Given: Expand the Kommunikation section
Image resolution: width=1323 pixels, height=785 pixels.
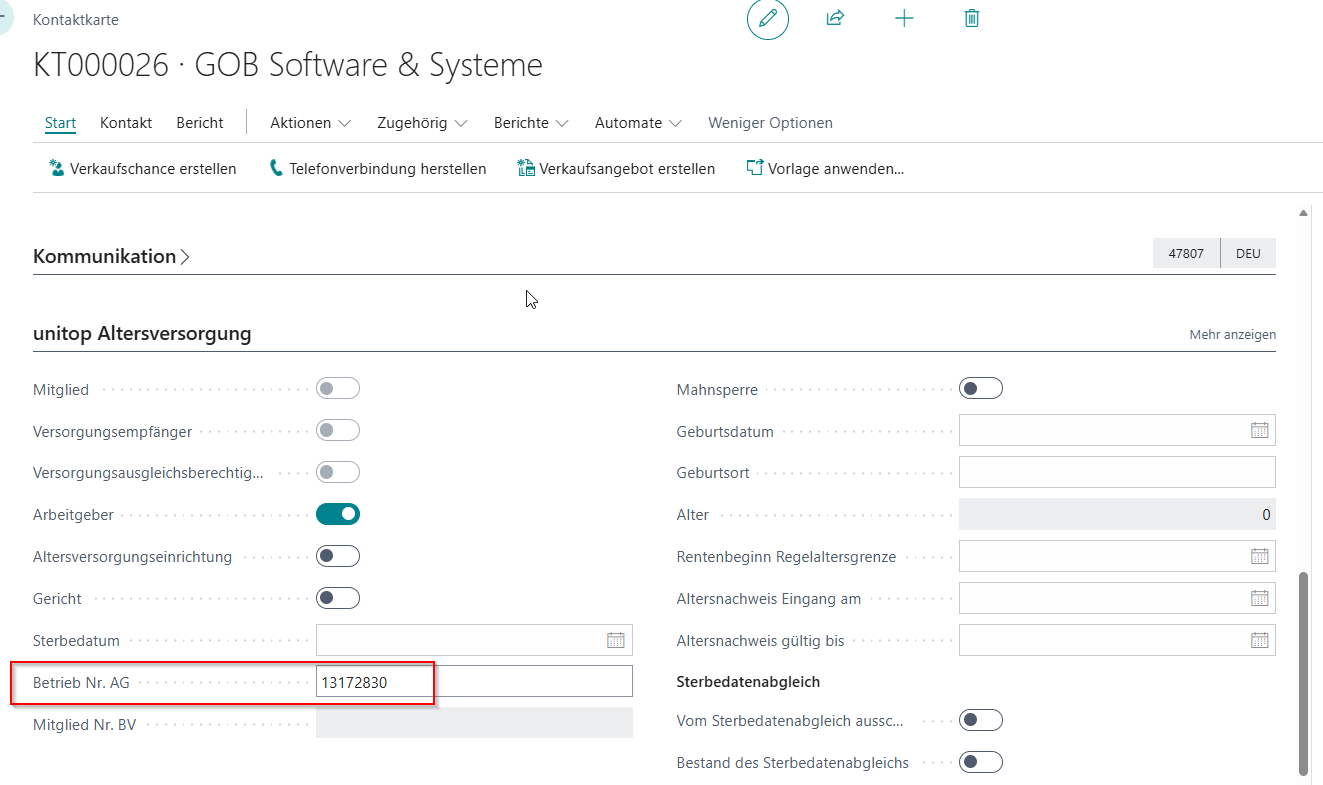Looking at the screenshot, I should (111, 256).
